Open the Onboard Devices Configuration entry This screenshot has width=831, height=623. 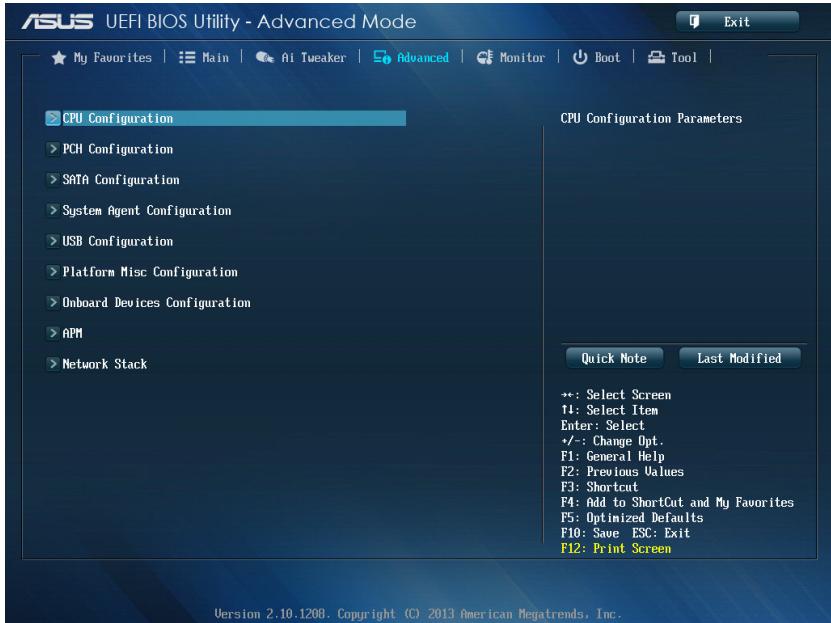[156, 302]
